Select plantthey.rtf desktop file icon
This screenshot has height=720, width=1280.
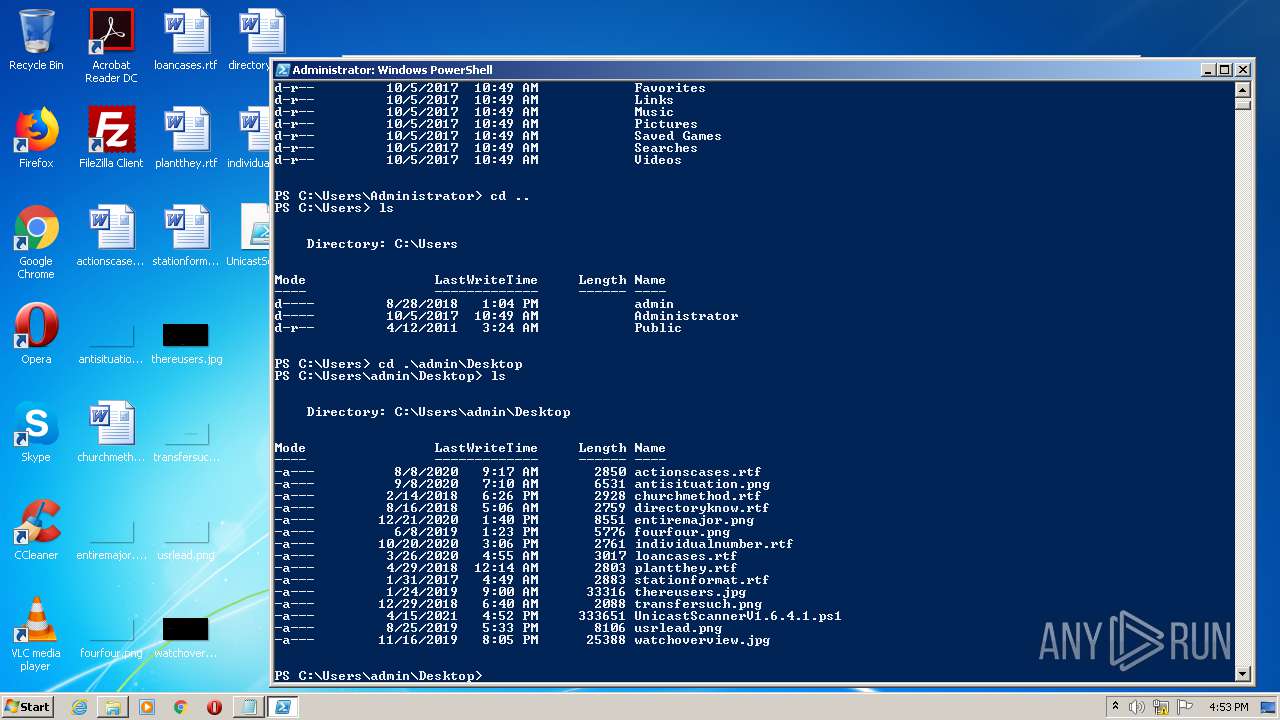coord(186,138)
